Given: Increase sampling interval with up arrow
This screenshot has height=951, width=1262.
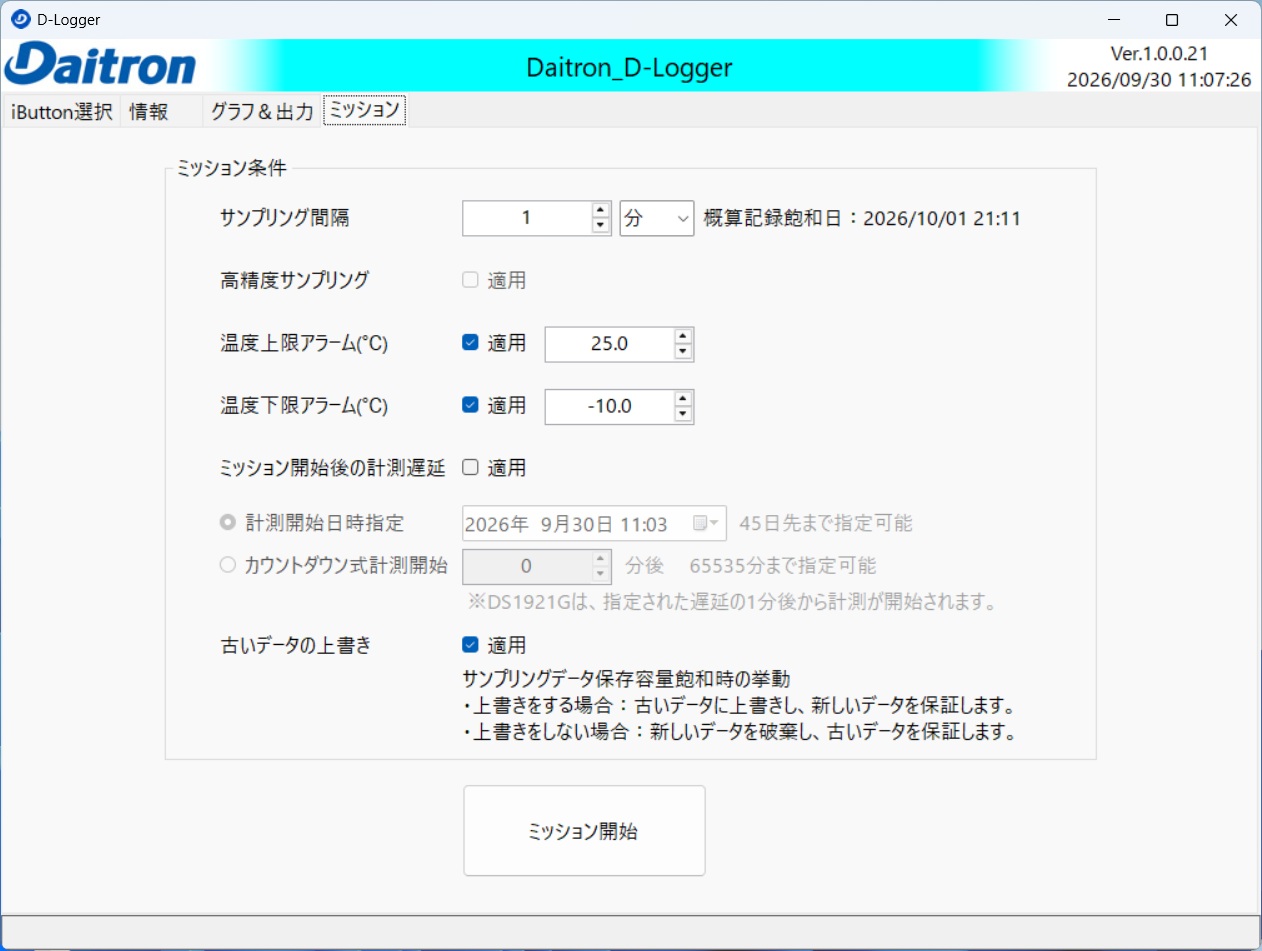Looking at the screenshot, I should (x=601, y=210).
